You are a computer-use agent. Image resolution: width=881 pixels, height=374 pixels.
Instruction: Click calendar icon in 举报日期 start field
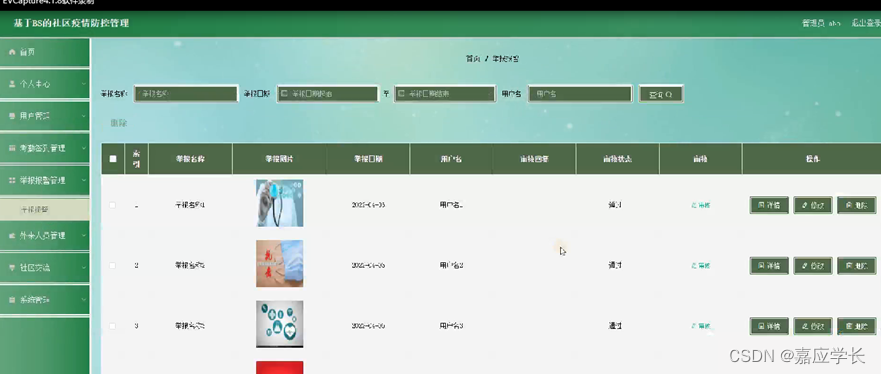(284, 94)
